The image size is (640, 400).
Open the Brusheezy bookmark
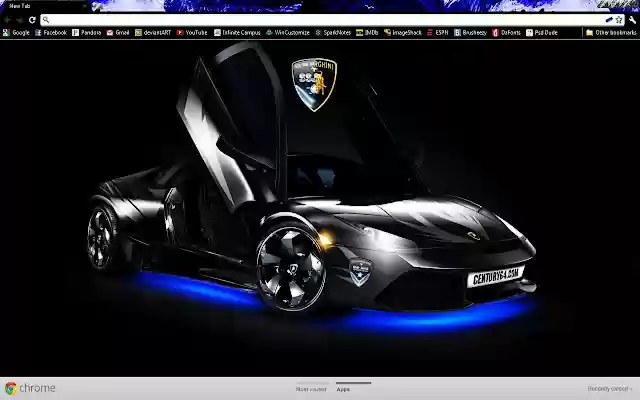(x=471, y=33)
